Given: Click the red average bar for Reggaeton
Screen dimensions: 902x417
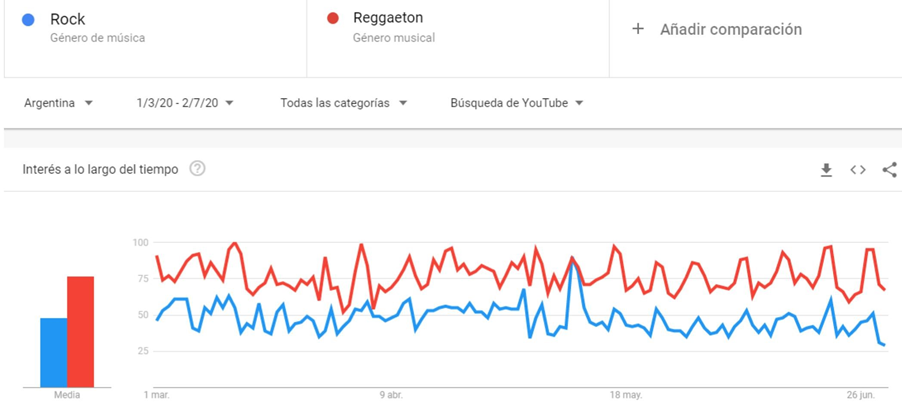Looking at the screenshot, I should [x=80, y=331].
